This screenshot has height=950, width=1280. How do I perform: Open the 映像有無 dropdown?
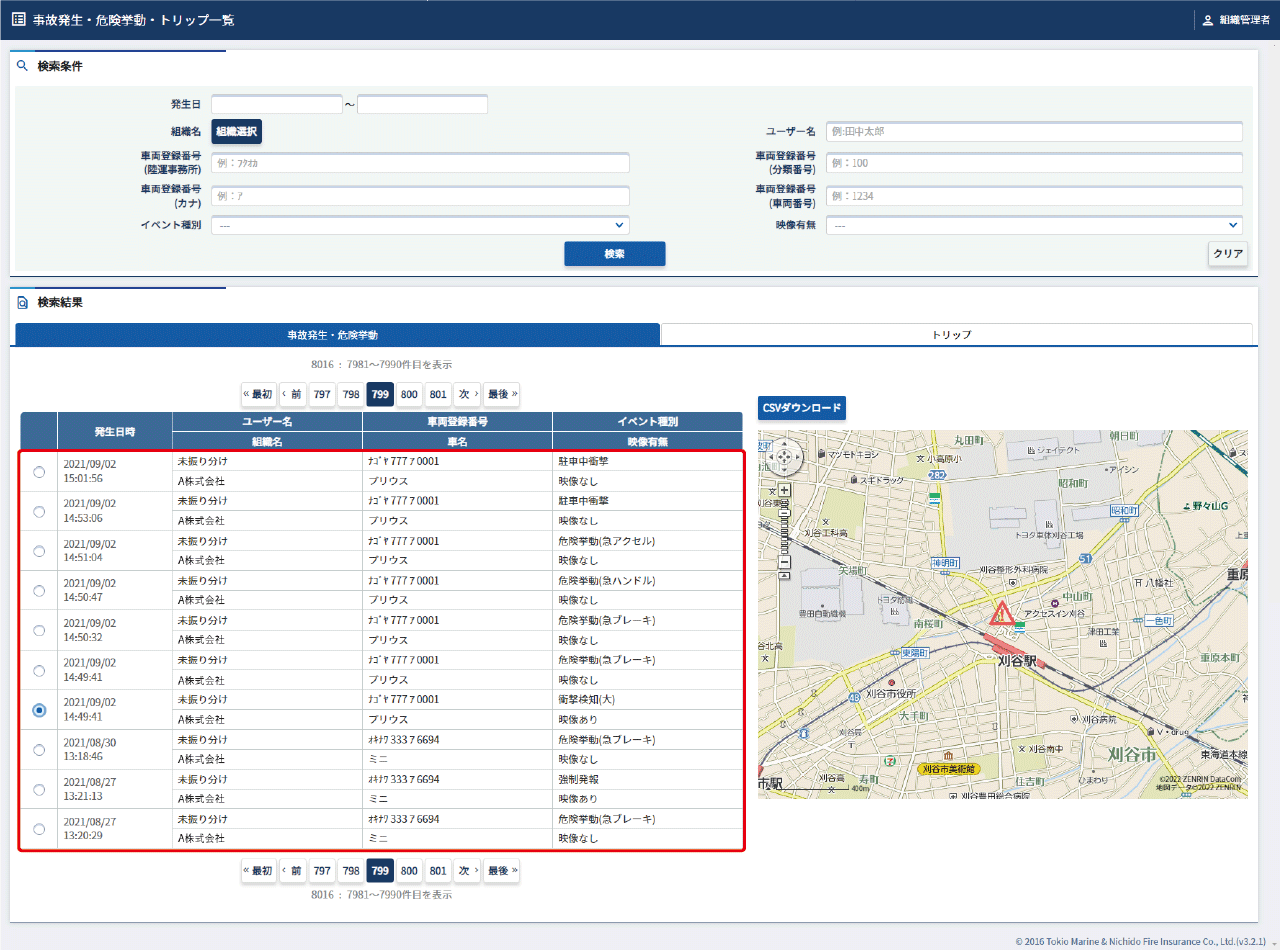click(x=1034, y=226)
